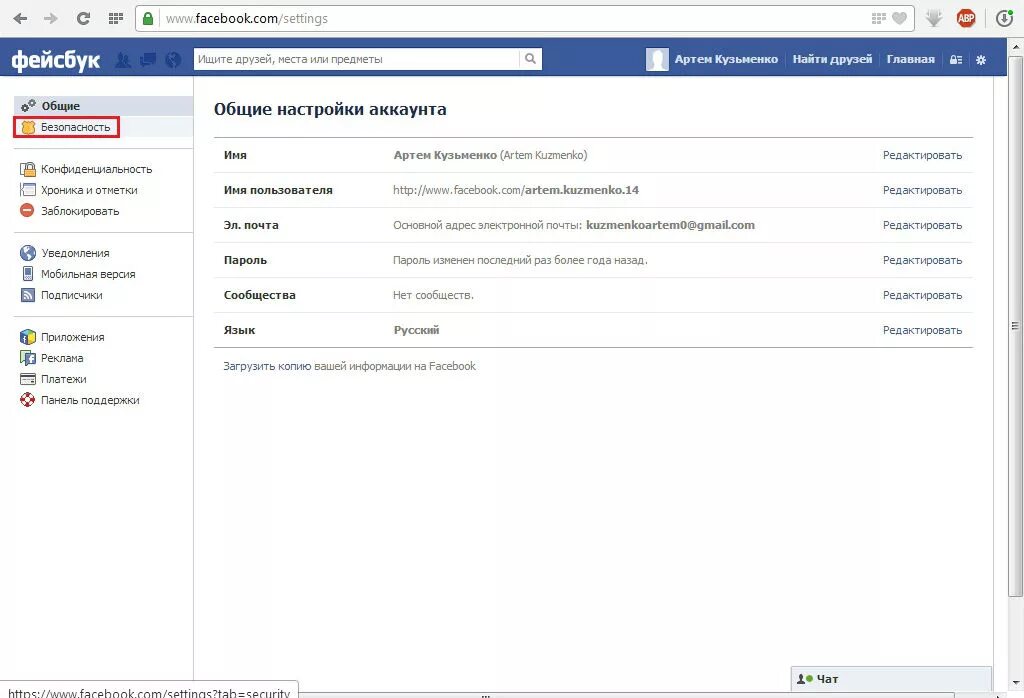Open Панель поддержки section
The width and height of the screenshot is (1024, 698).
click(x=90, y=400)
